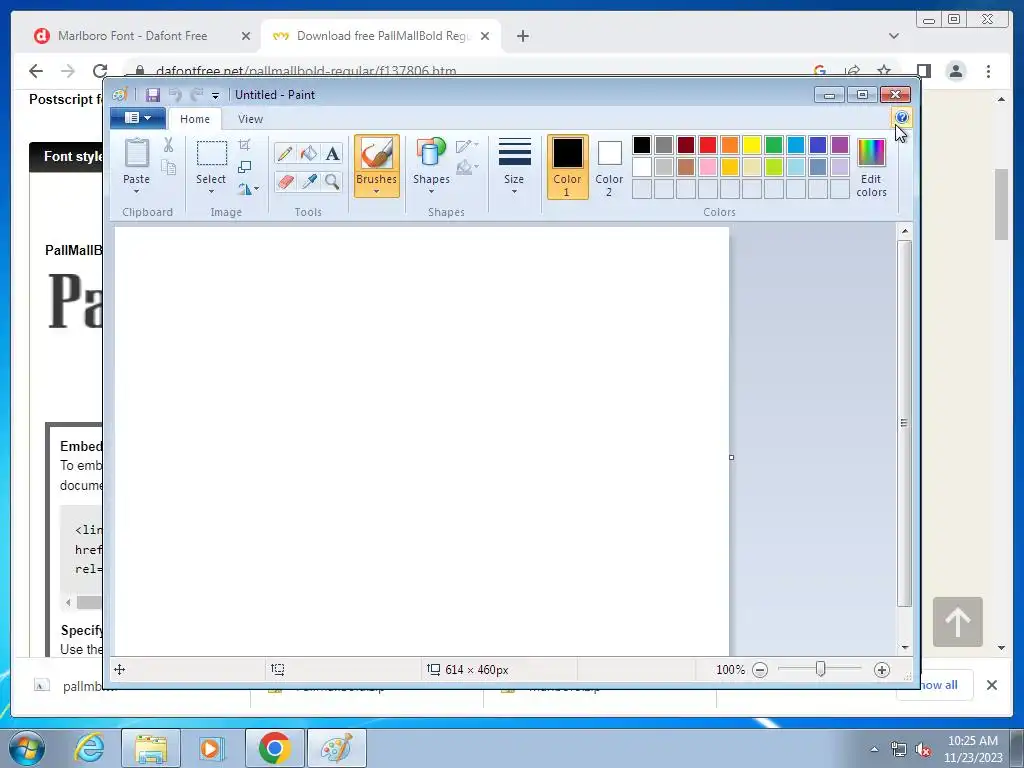Expand the Shapes dropdown arrow
This screenshot has width=1024, height=768.
click(431, 191)
